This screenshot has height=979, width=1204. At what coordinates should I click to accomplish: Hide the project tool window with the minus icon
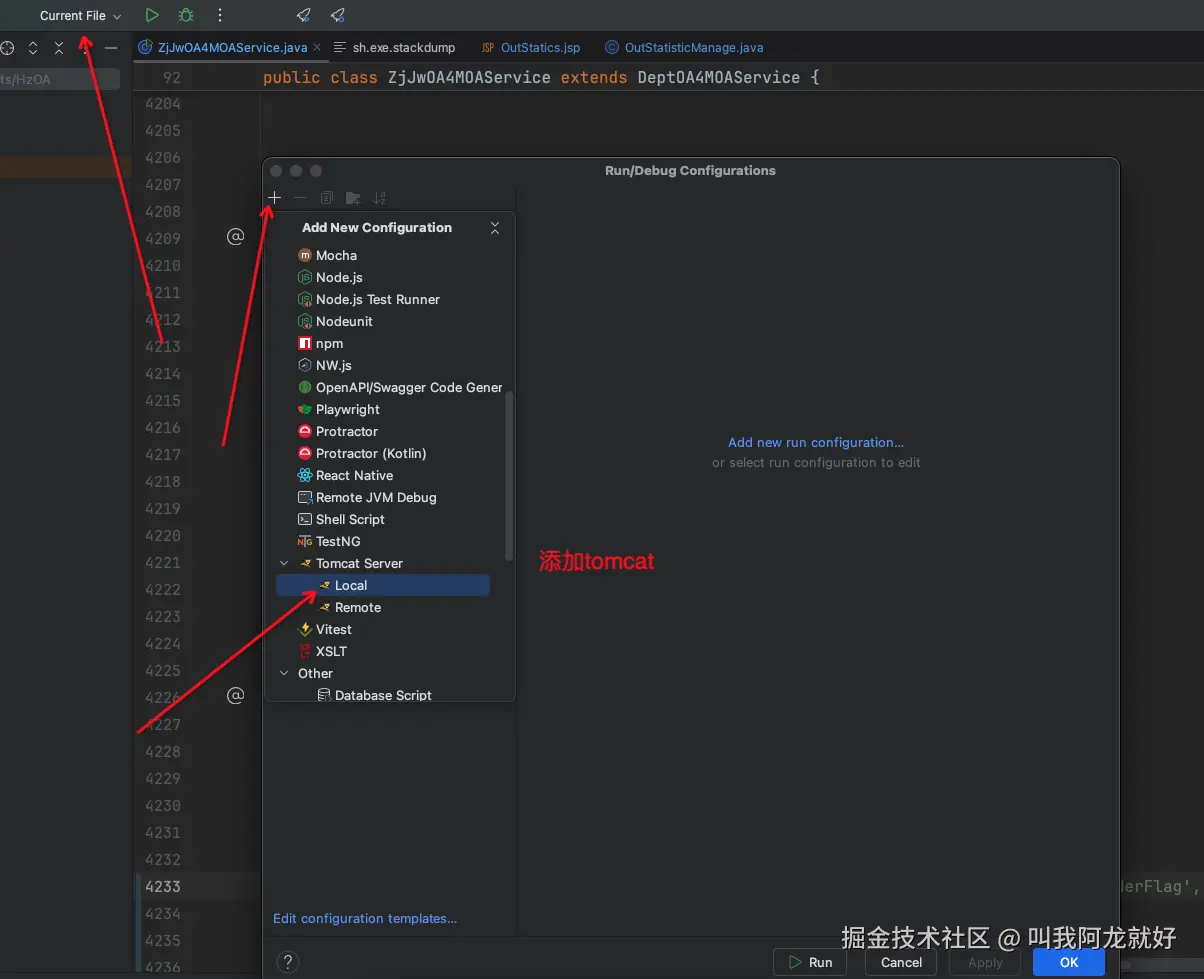(111, 47)
